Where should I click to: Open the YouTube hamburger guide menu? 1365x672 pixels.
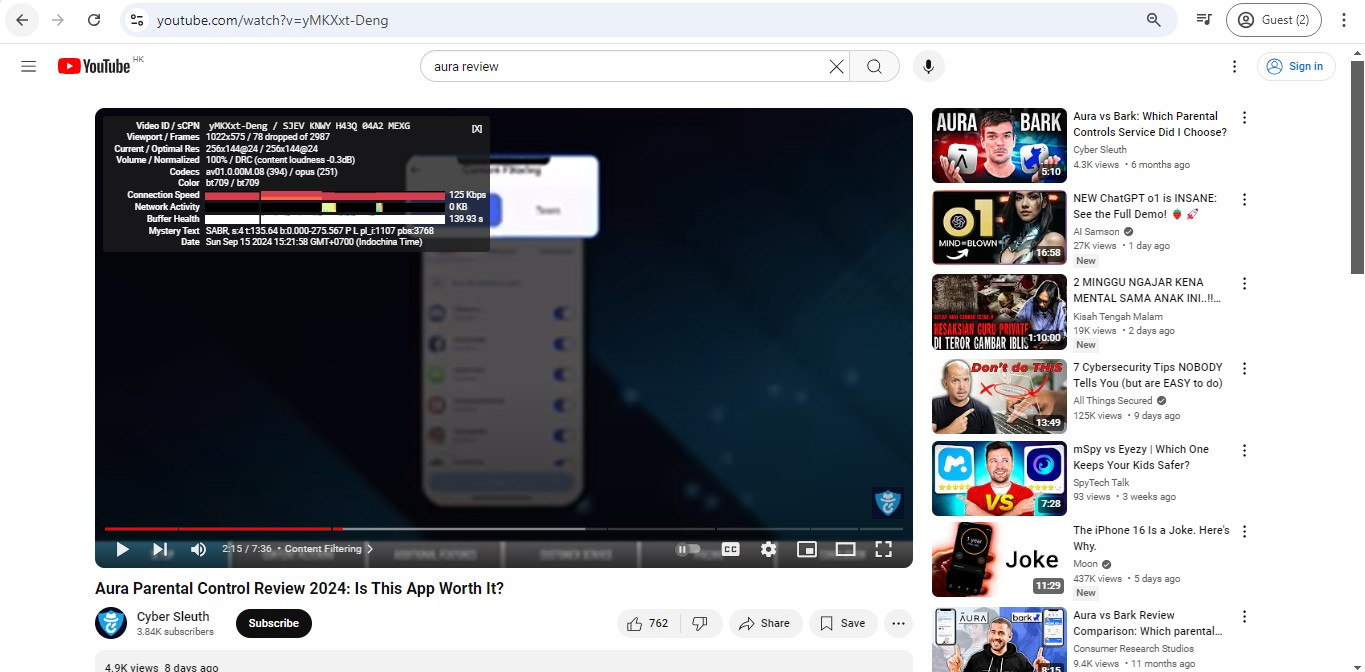[28, 66]
